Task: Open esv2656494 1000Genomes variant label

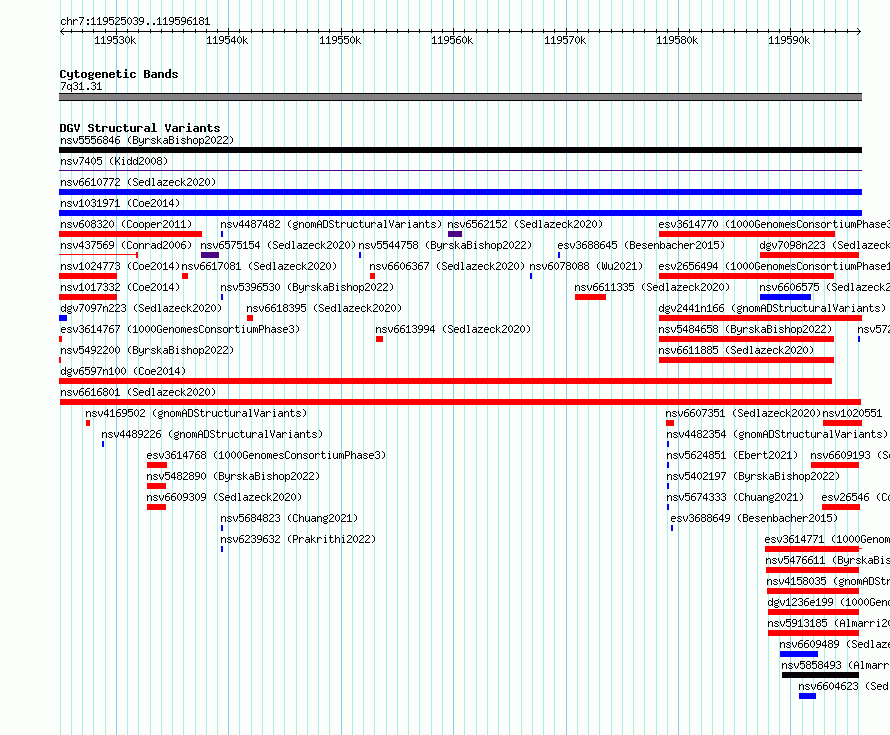Action: 774,266
